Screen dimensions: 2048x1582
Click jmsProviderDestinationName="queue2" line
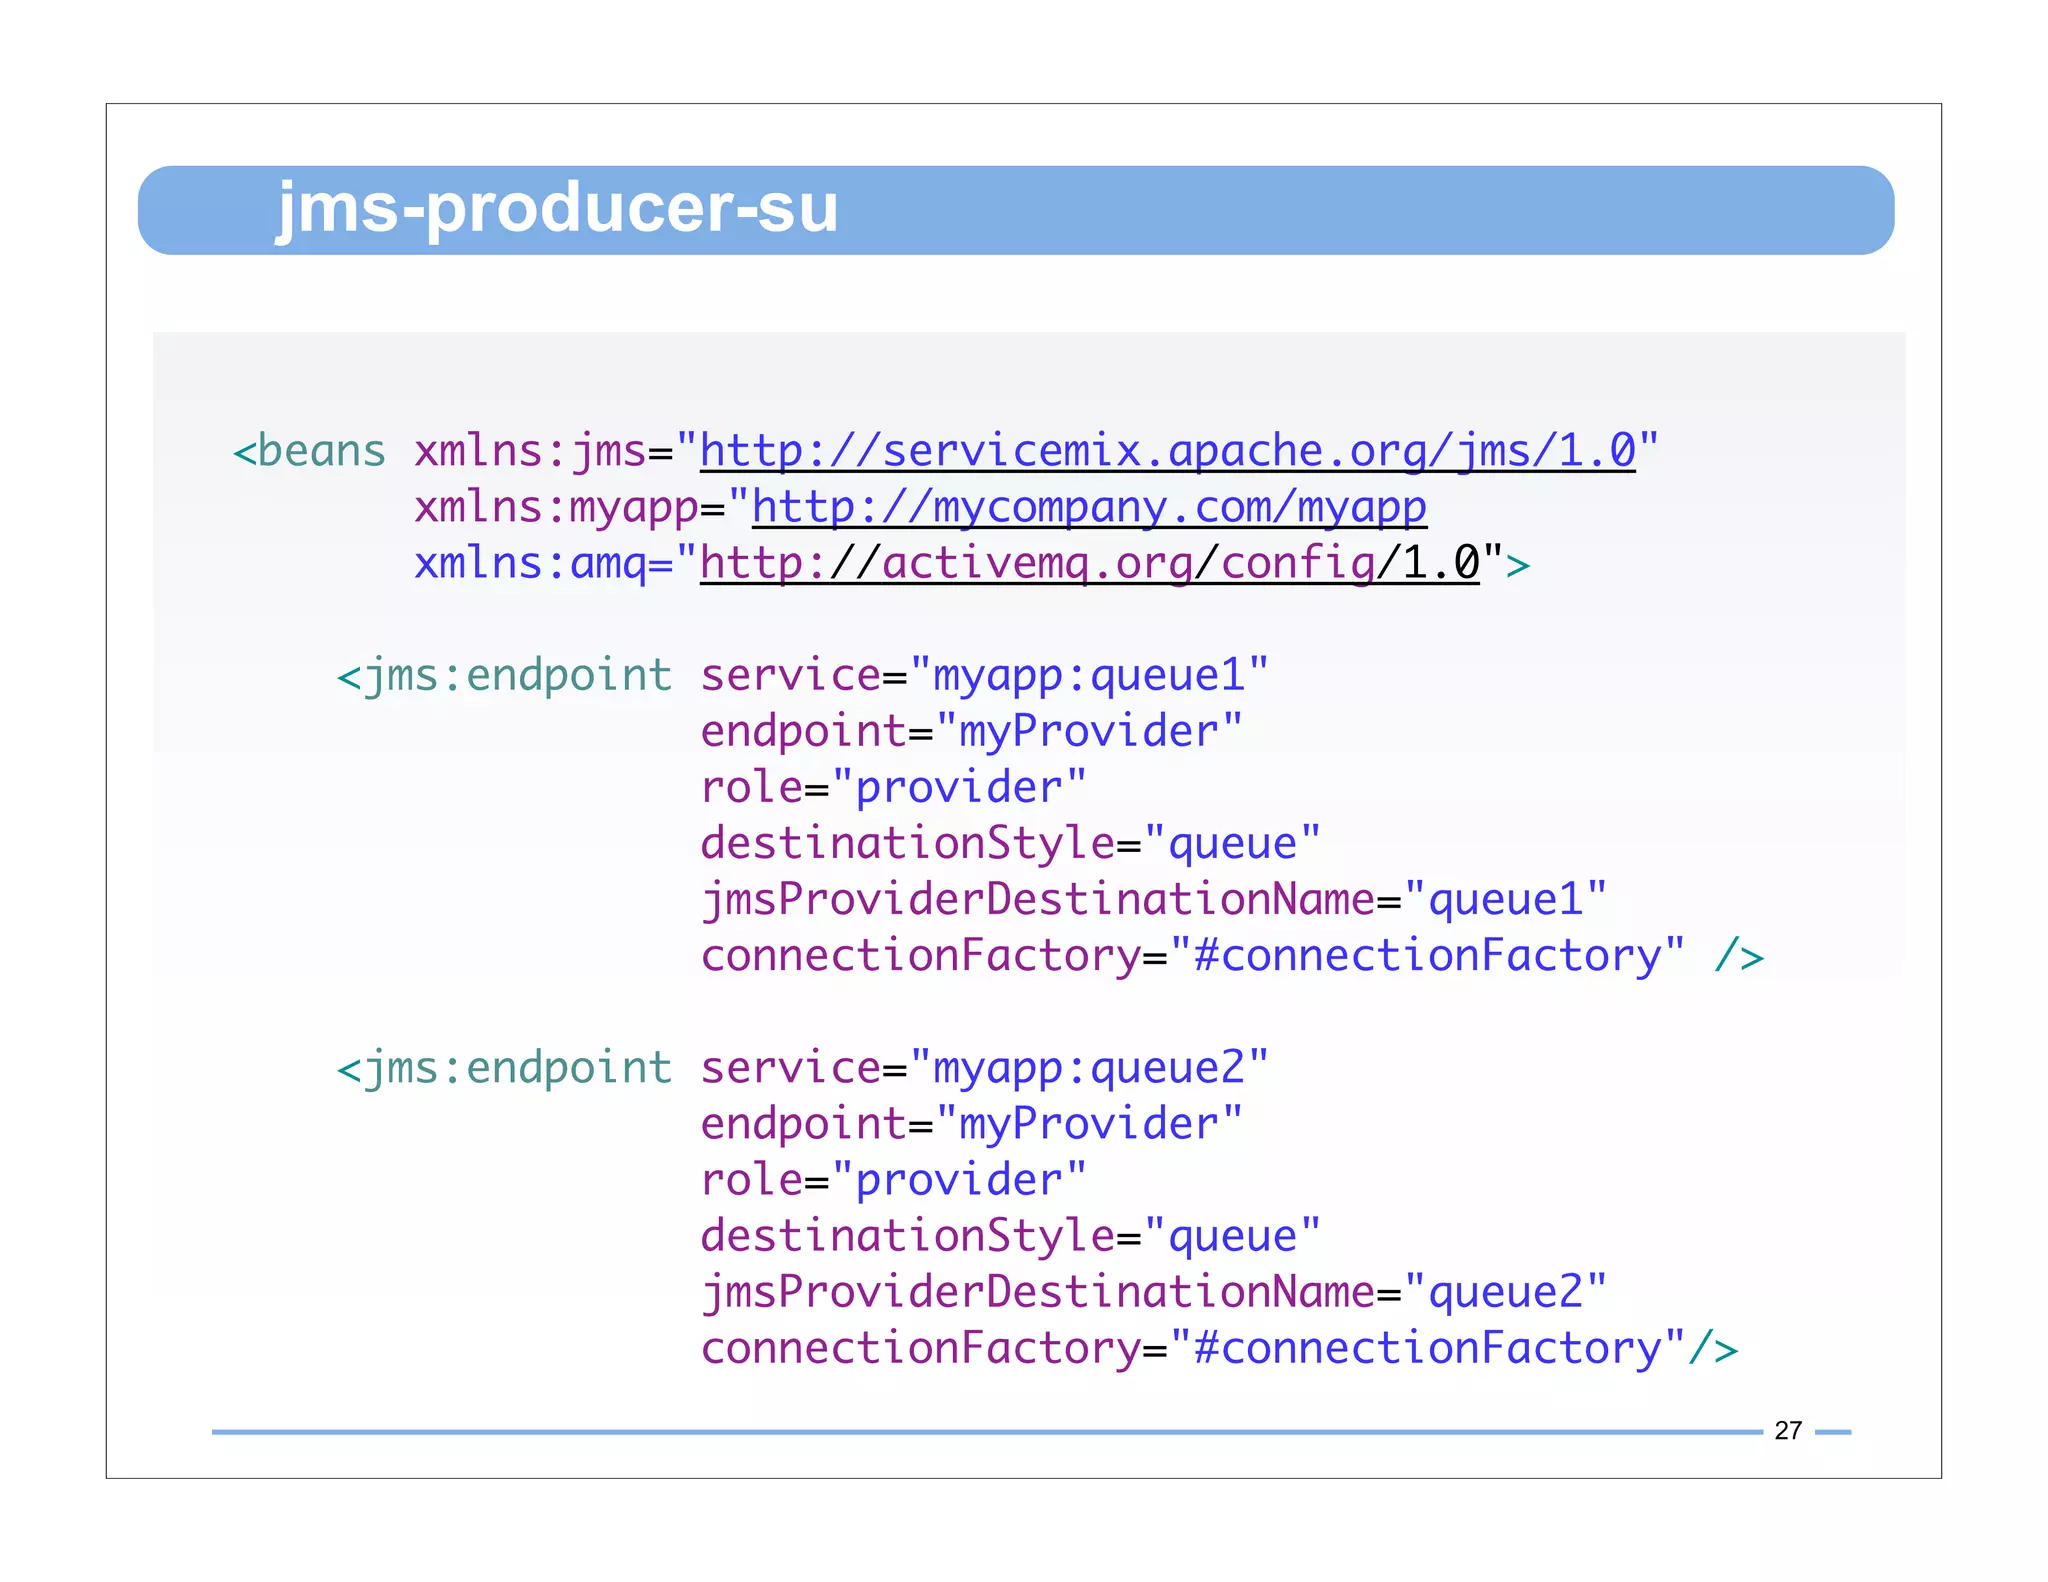tap(1154, 1292)
